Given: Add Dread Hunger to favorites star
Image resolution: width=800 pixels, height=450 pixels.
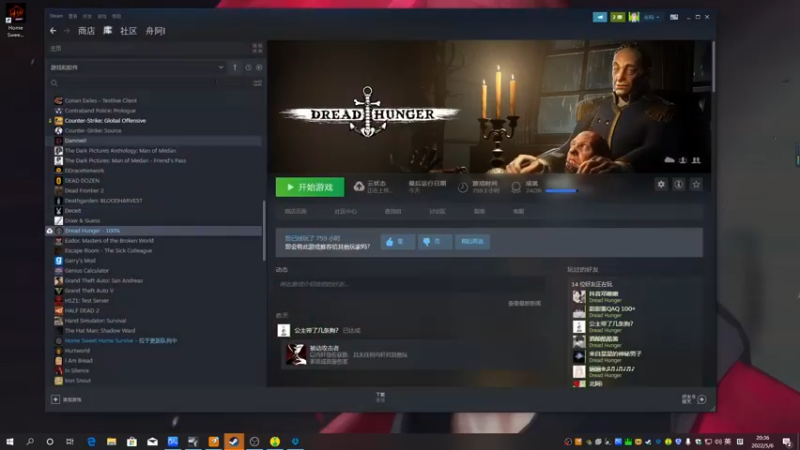Looking at the screenshot, I should 696,184.
